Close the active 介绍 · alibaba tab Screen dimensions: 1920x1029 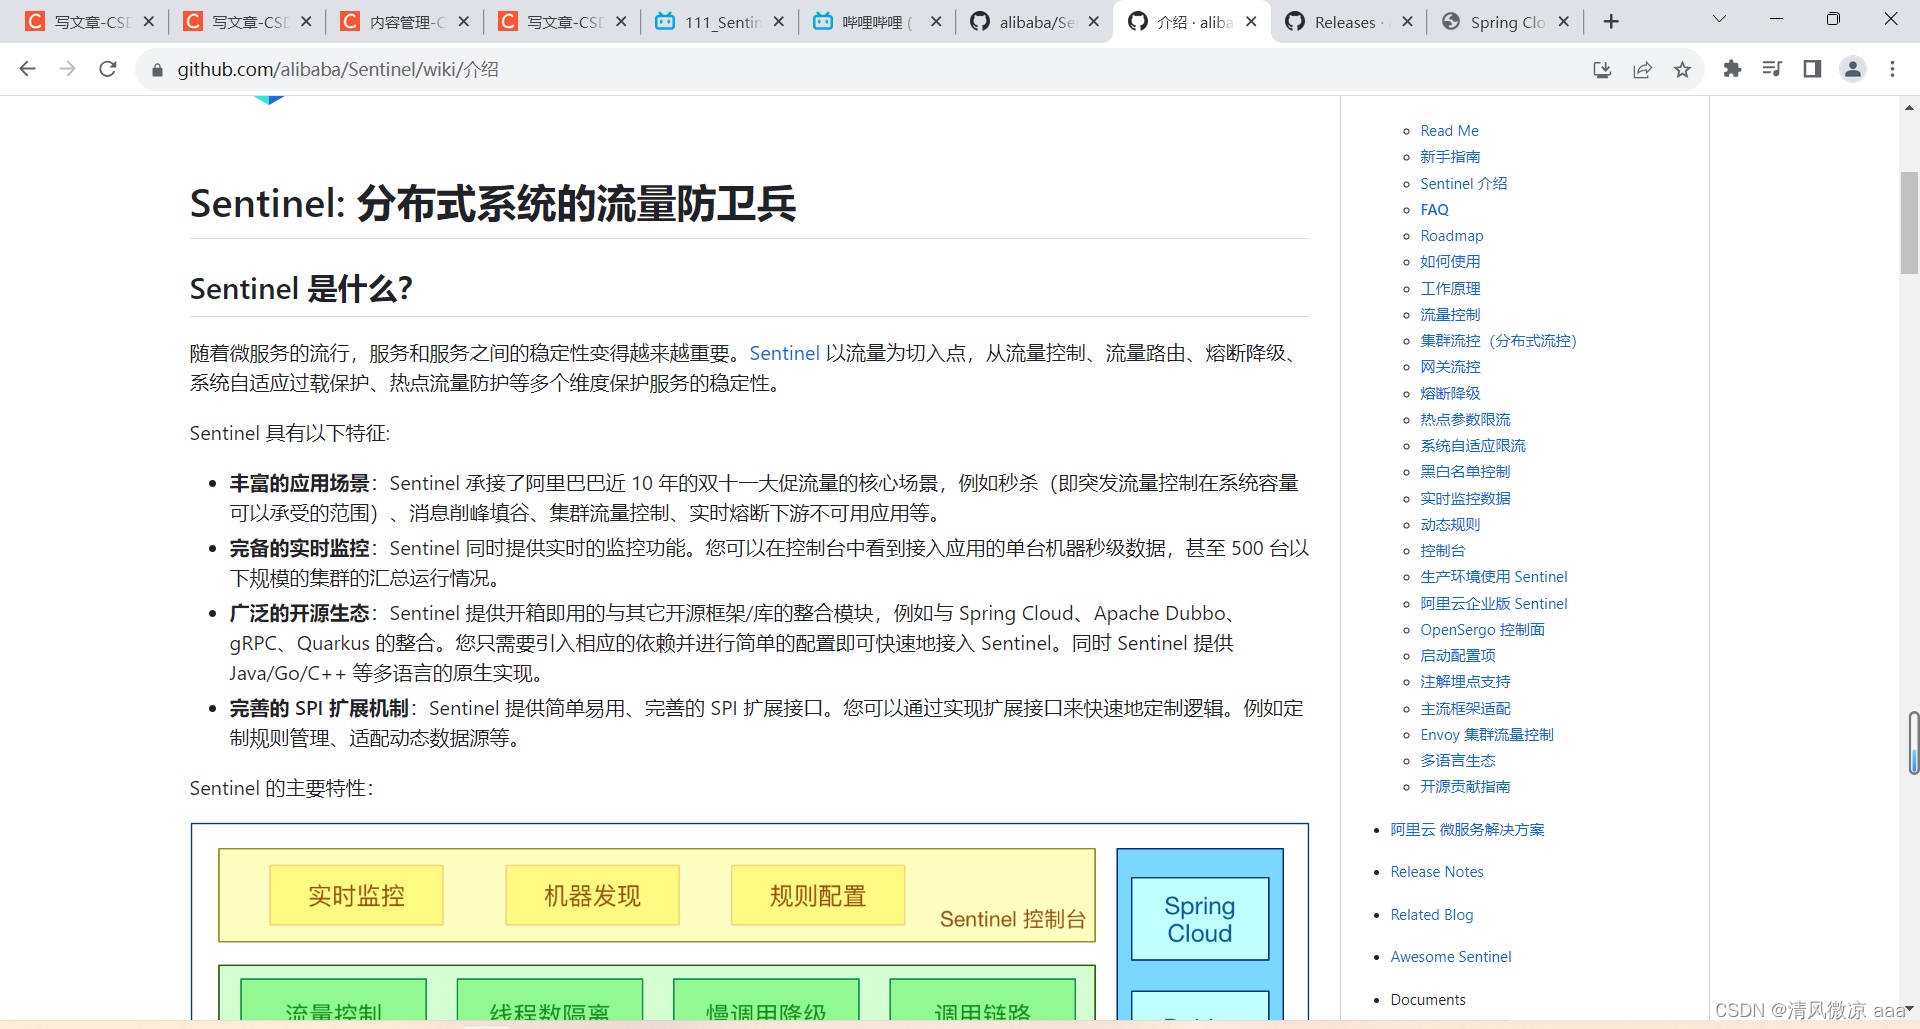pyautogui.click(x=1251, y=21)
